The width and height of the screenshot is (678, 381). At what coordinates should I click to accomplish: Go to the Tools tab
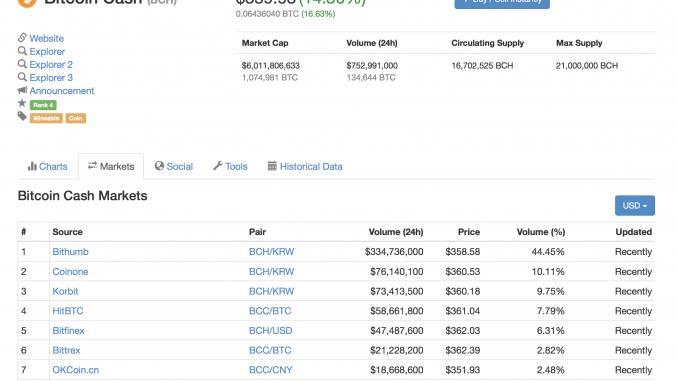pyautogui.click(x=230, y=166)
